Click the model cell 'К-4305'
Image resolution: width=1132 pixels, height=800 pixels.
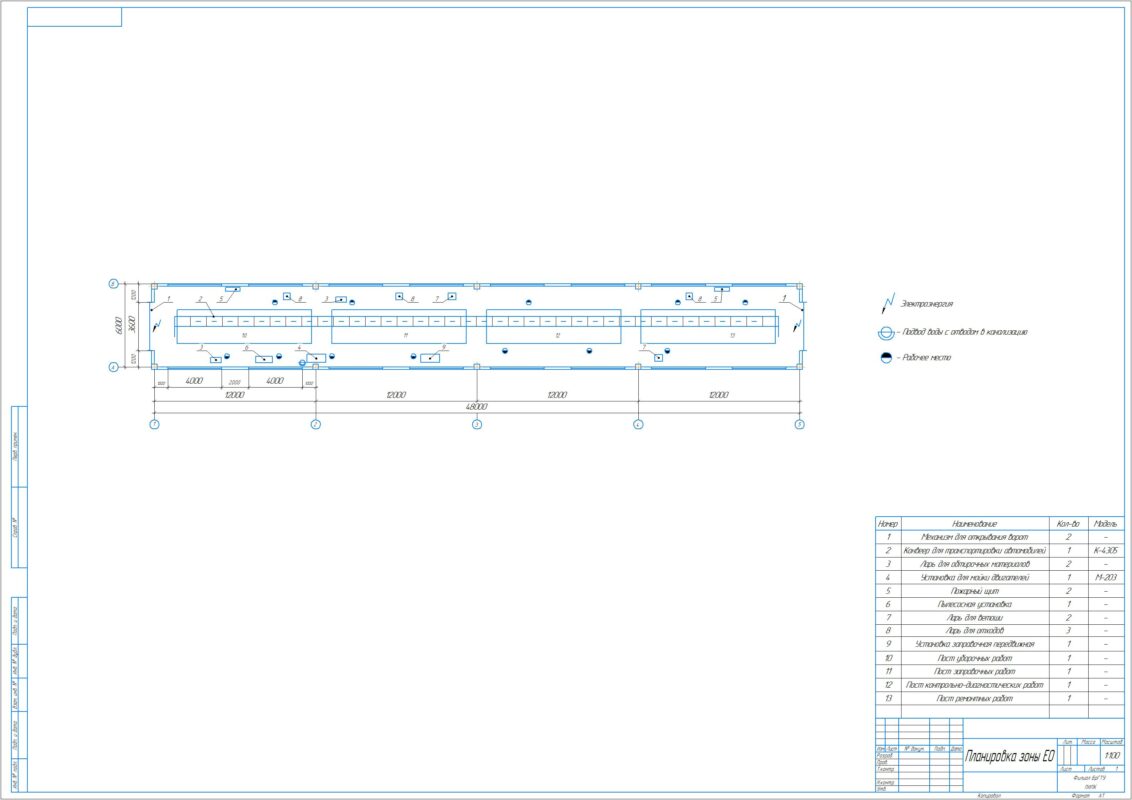tap(1106, 550)
